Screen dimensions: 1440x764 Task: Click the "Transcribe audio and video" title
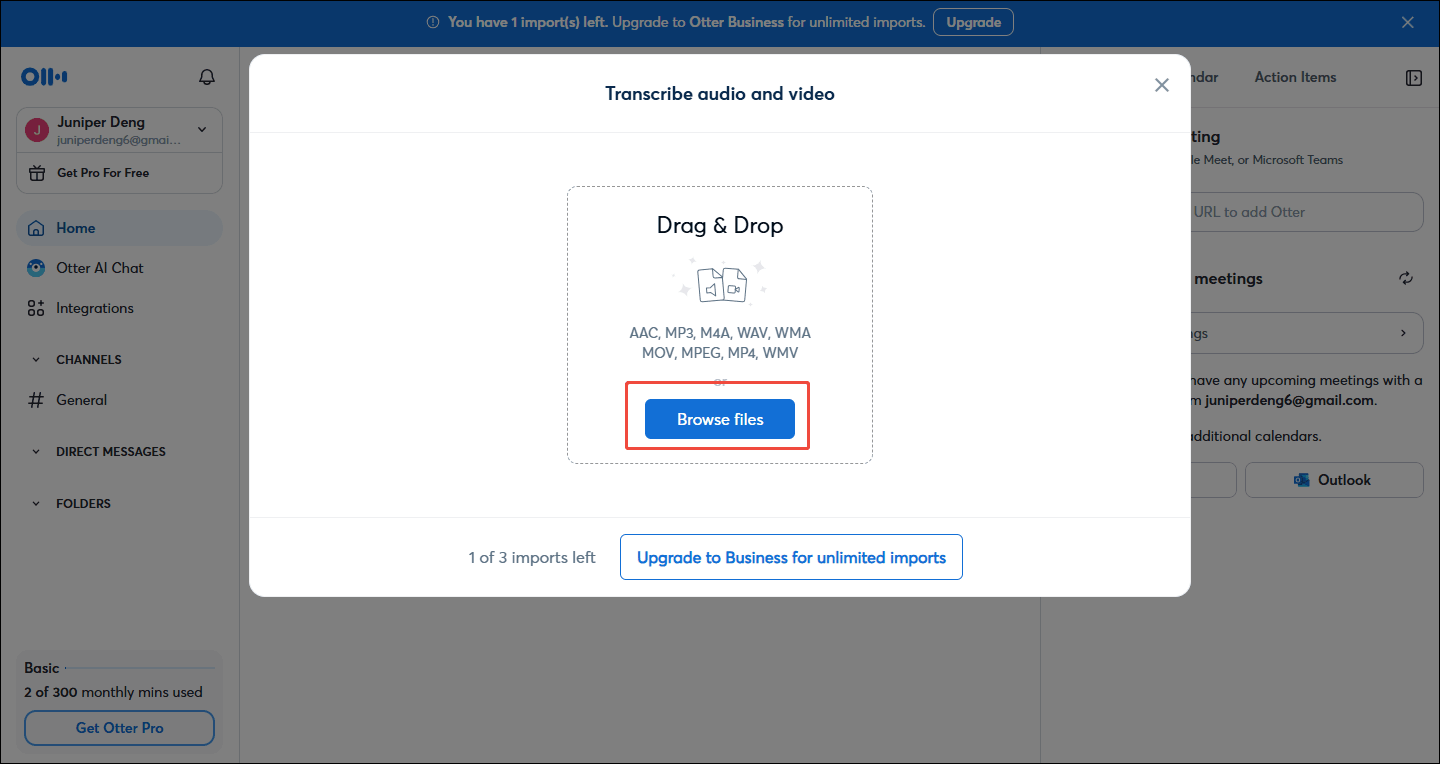[x=720, y=94]
